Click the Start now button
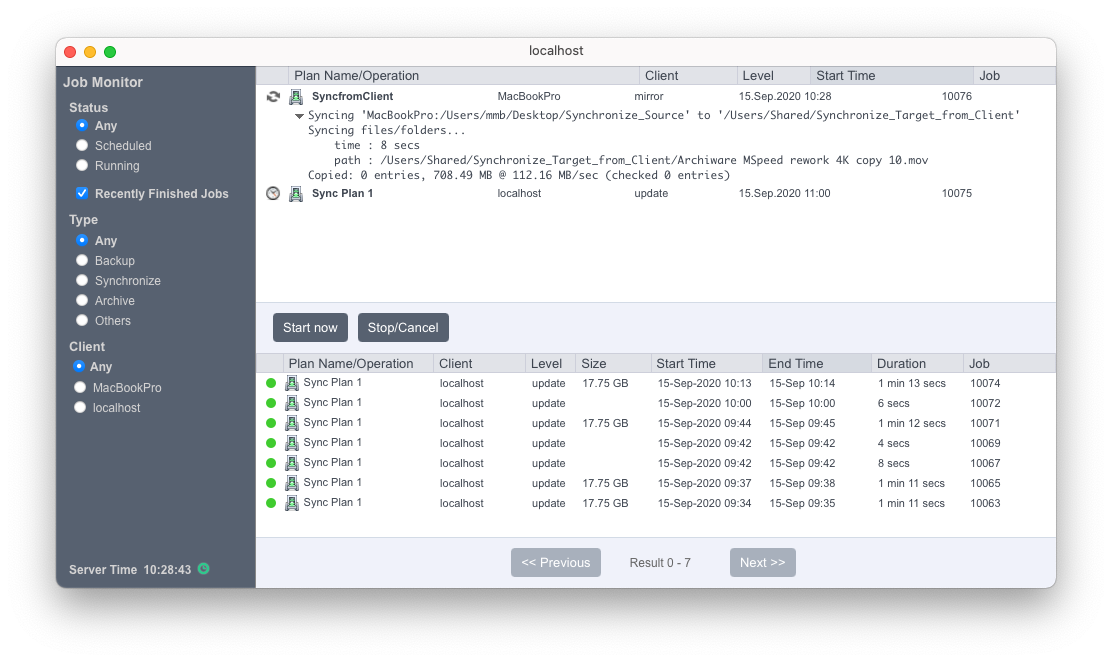Screen dimensions: 1112x662 [310, 328]
